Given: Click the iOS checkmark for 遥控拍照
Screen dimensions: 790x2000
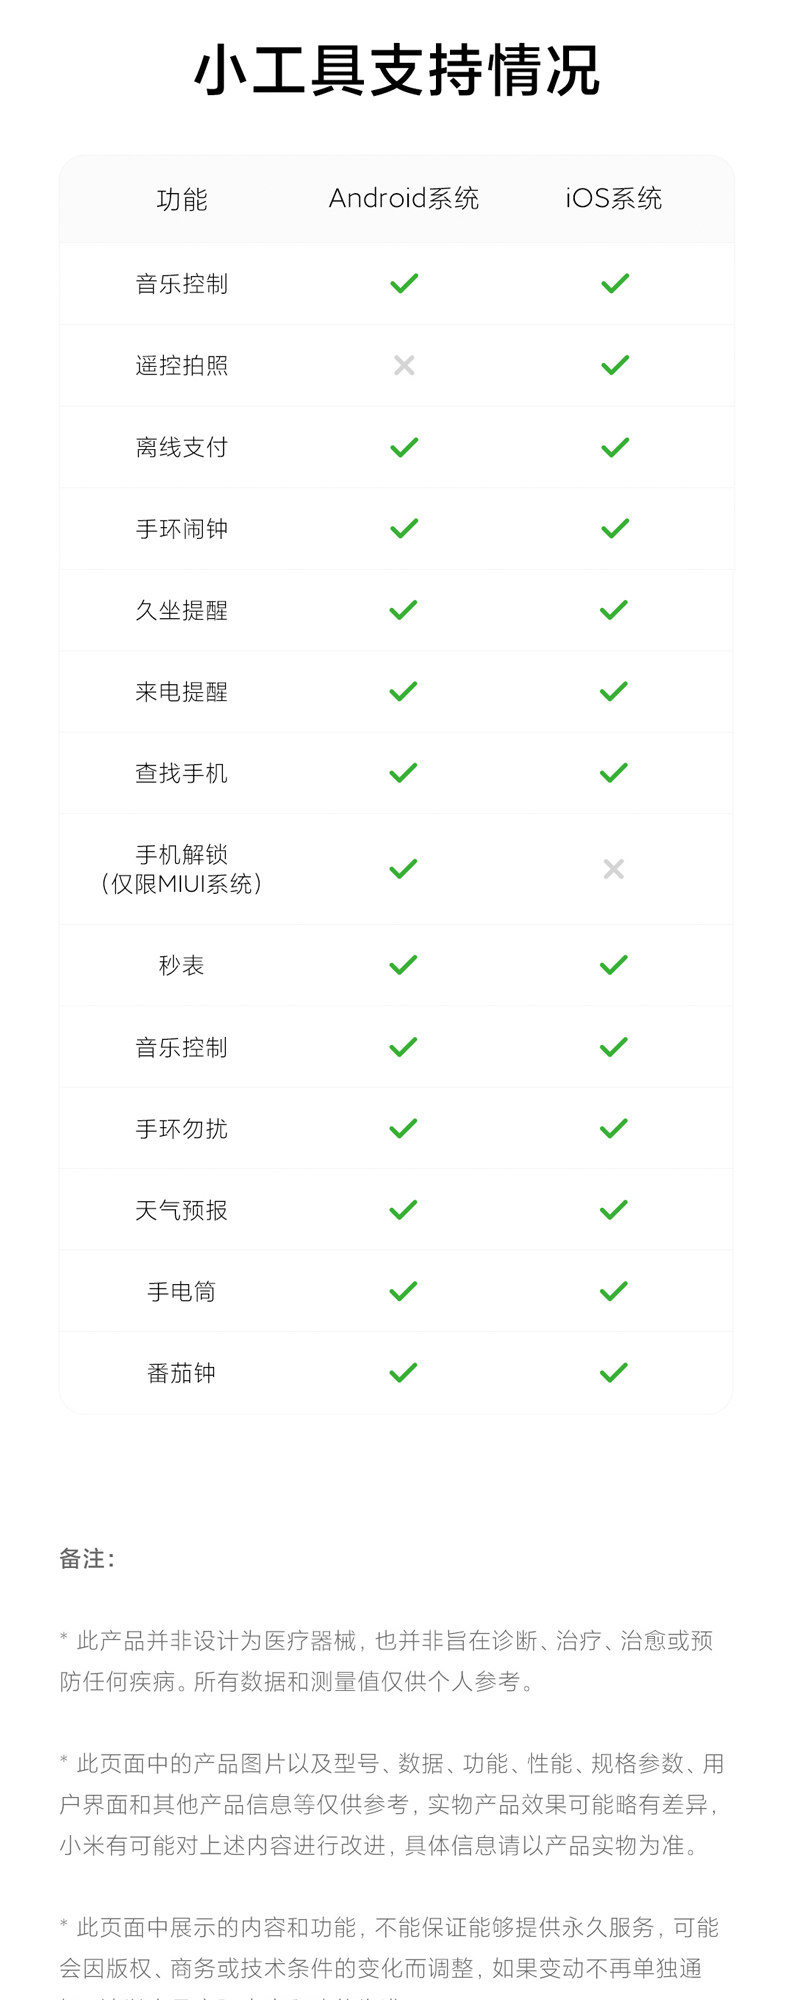Looking at the screenshot, I should [x=615, y=365].
